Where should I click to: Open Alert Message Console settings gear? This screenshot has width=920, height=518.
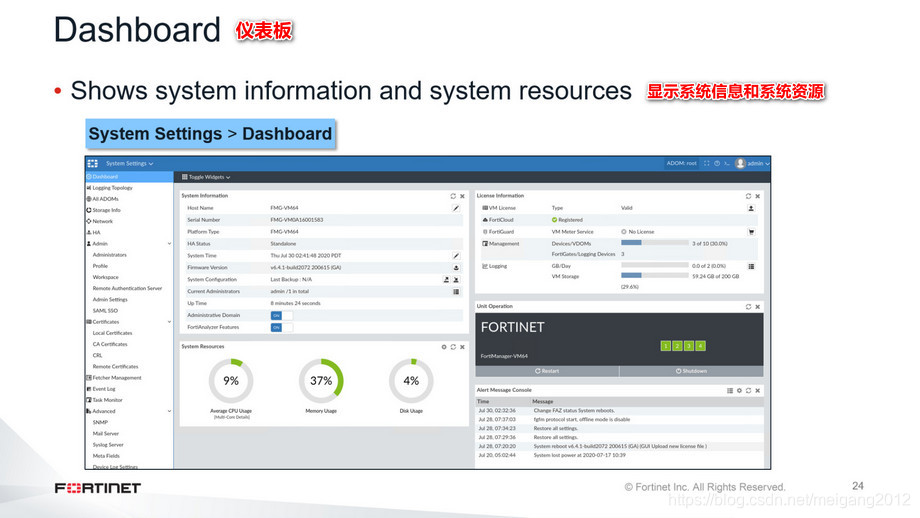pyautogui.click(x=739, y=390)
